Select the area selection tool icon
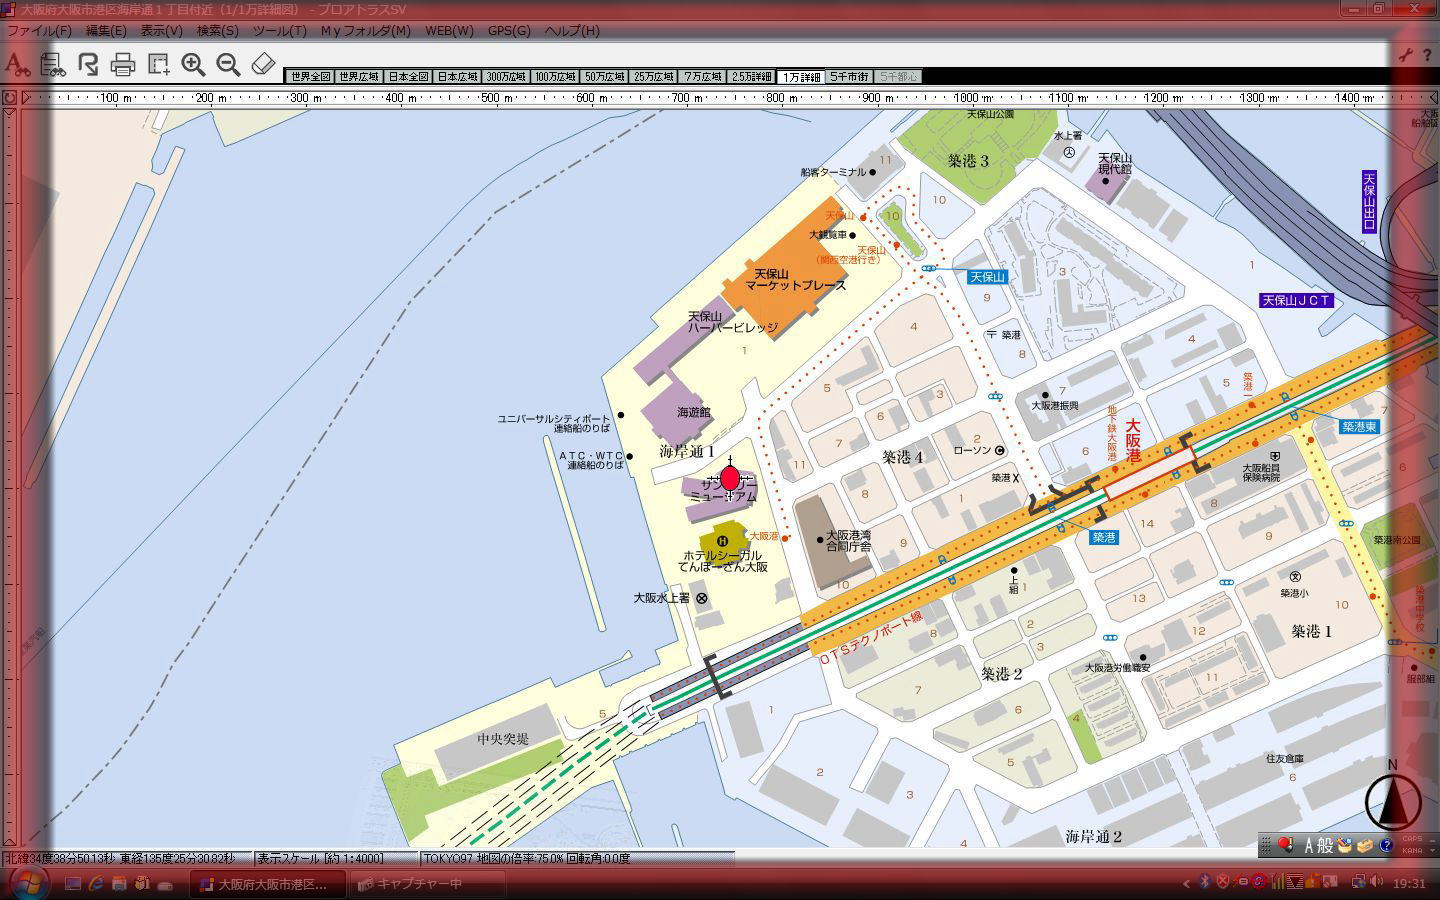The height and width of the screenshot is (900, 1440). 158,65
